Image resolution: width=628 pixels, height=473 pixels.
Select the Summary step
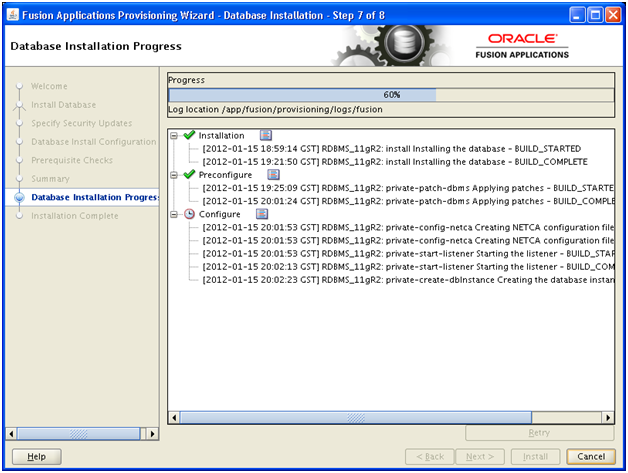pos(50,179)
